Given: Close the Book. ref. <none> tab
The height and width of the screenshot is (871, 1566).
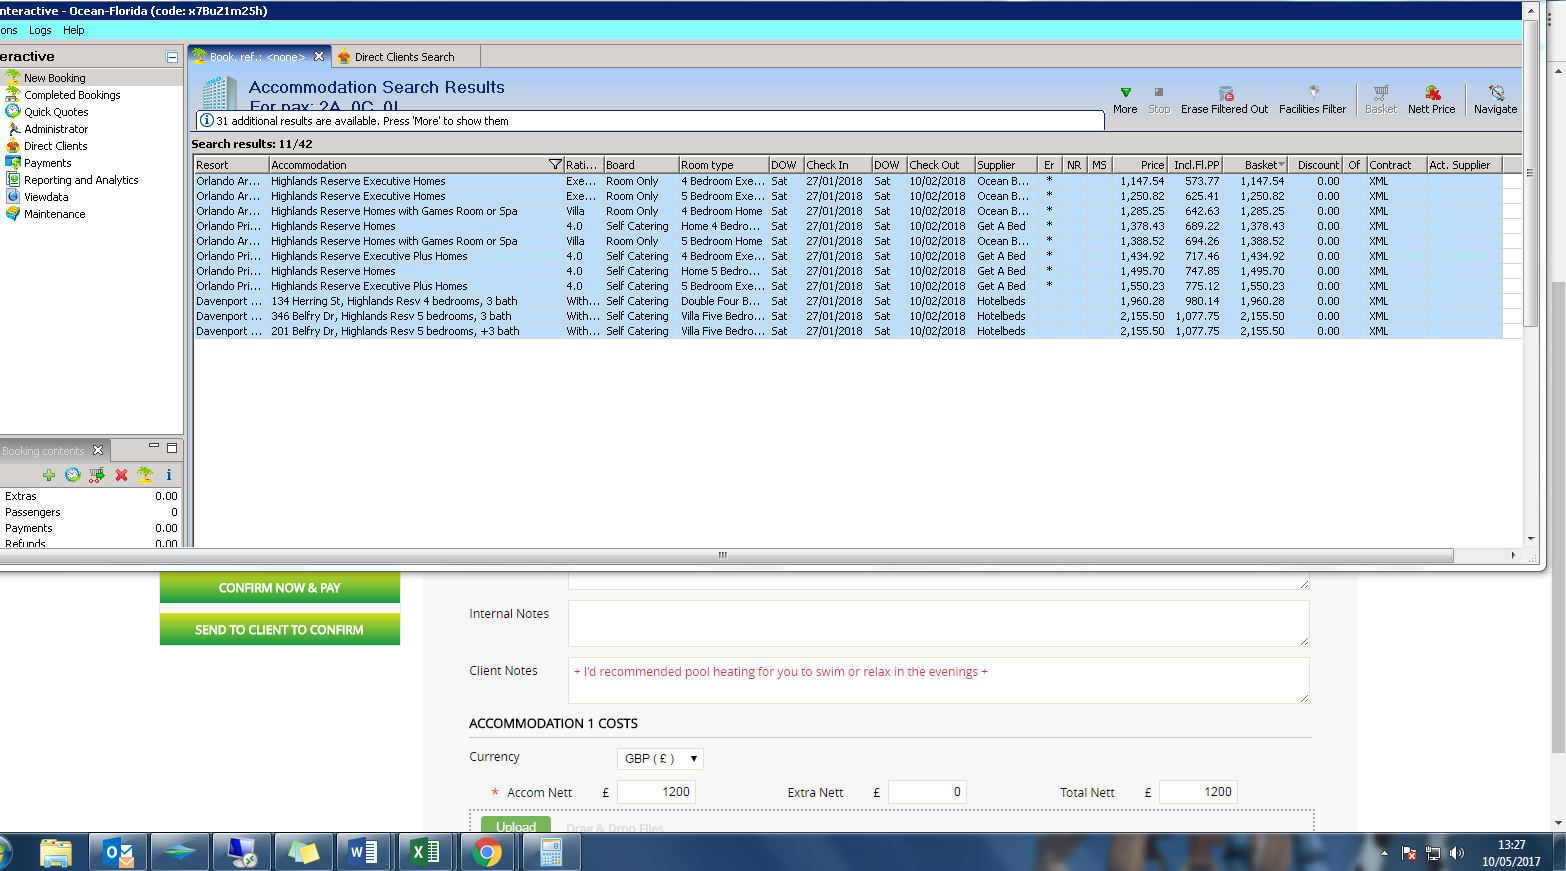Looking at the screenshot, I should [319, 57].
